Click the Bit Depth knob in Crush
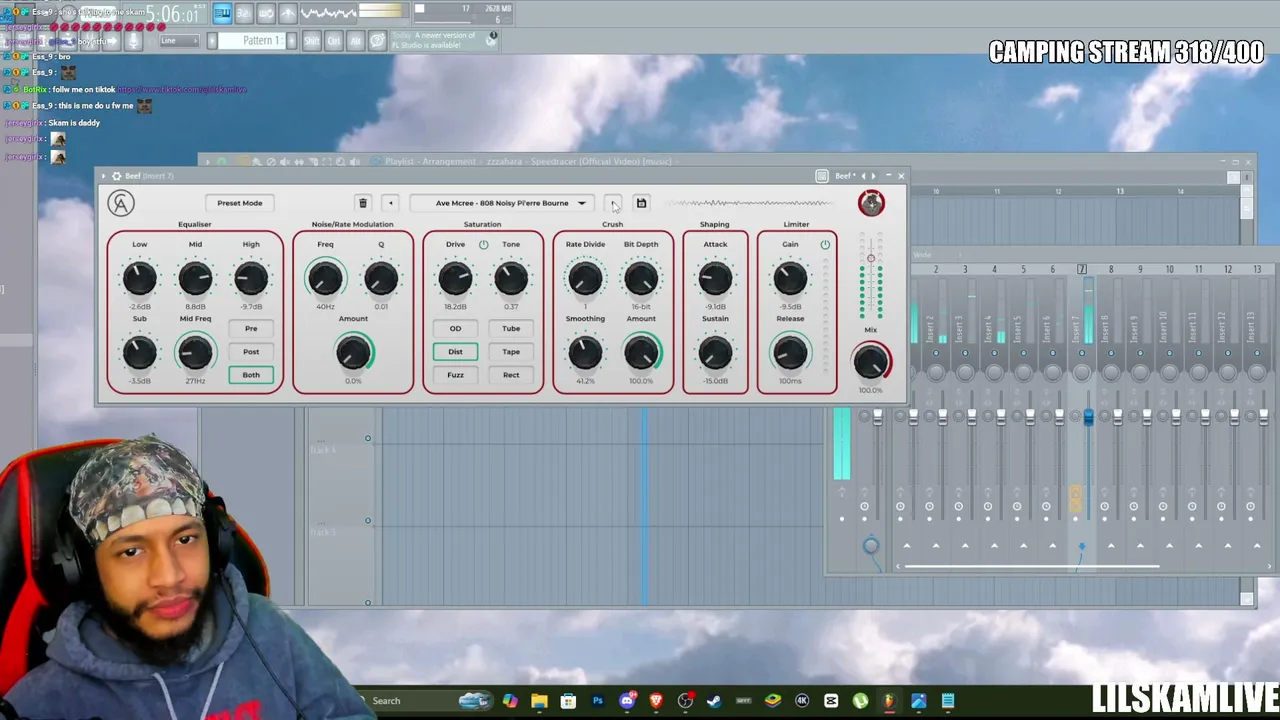 point(641,279)
